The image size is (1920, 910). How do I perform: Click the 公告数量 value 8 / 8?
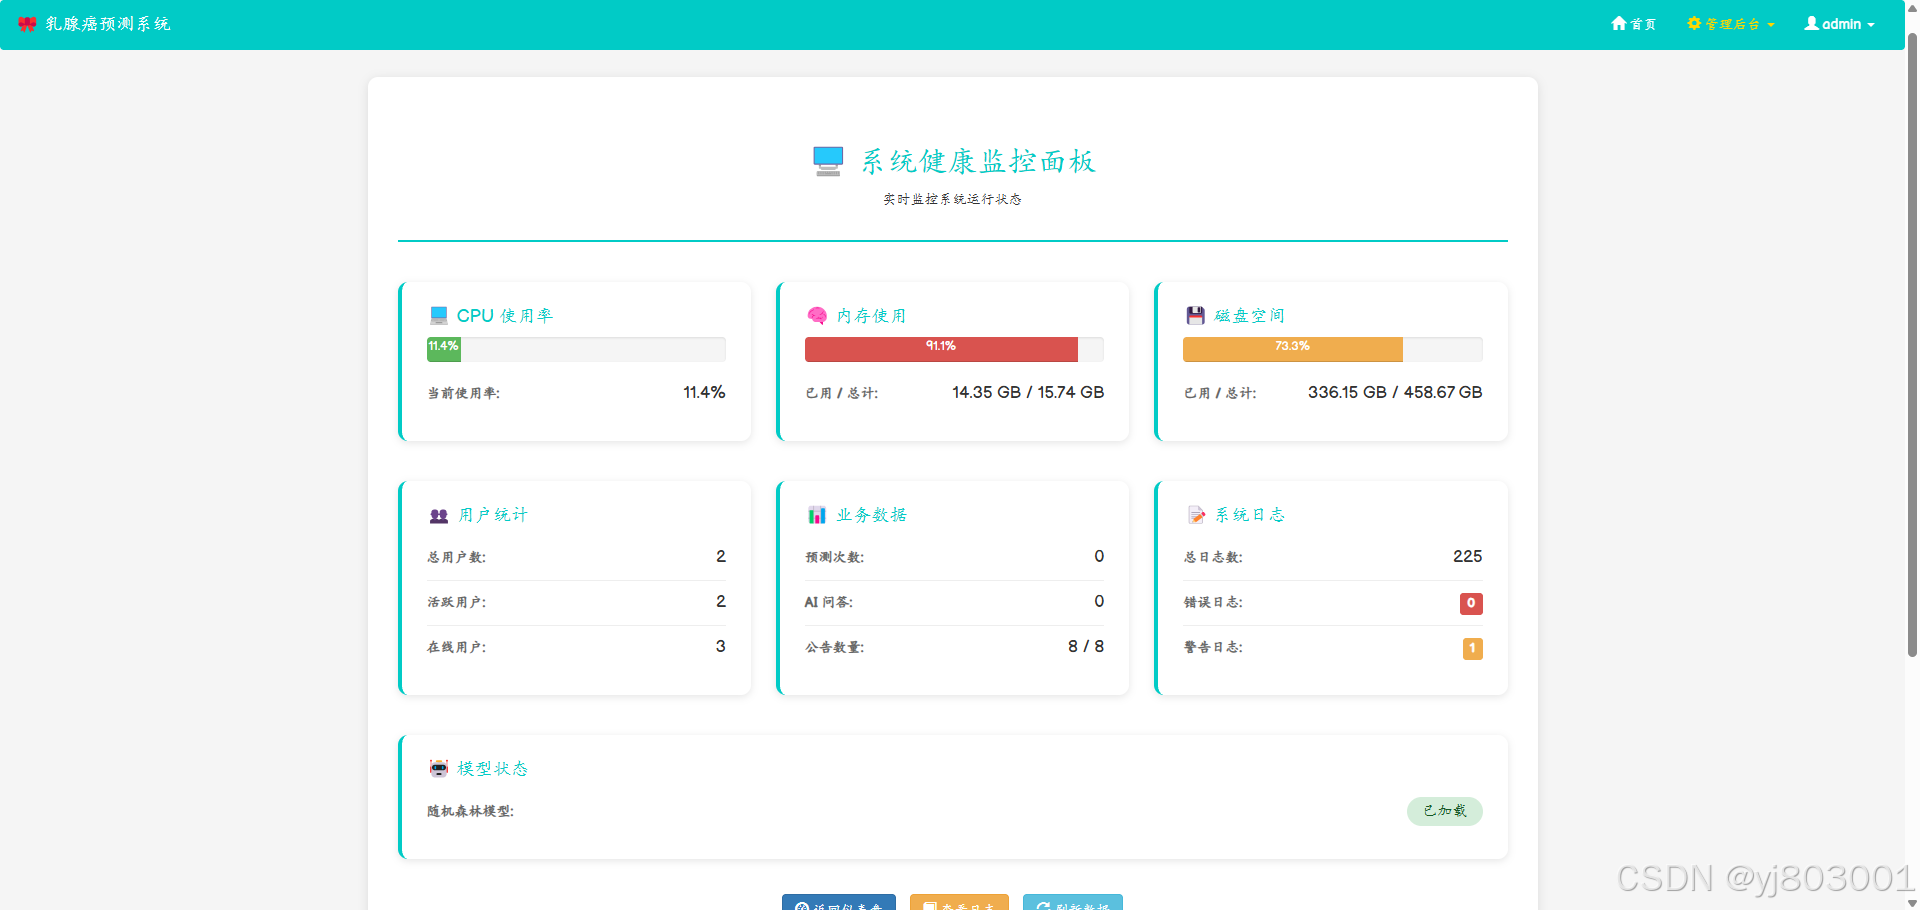(x=1086, y=647)
